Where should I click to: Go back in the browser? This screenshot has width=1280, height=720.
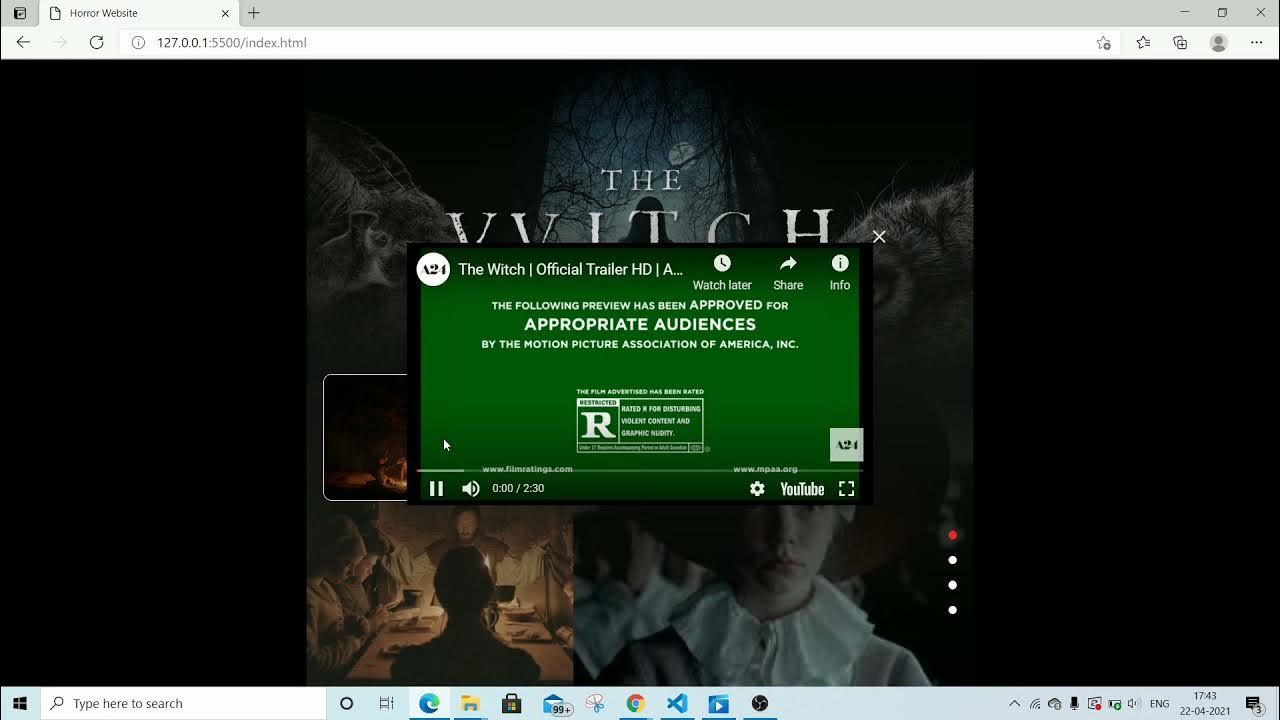click(x=23, y=42)
